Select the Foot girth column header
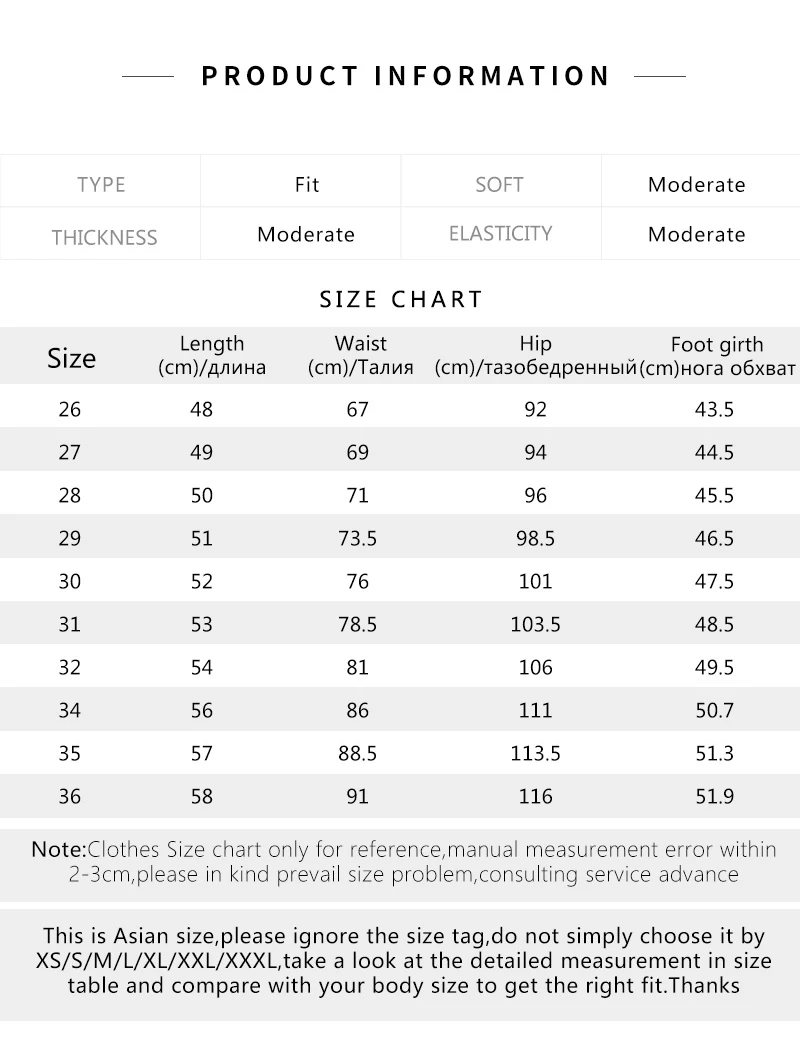This screenshot has width=800, height=1061. point(717,355)
